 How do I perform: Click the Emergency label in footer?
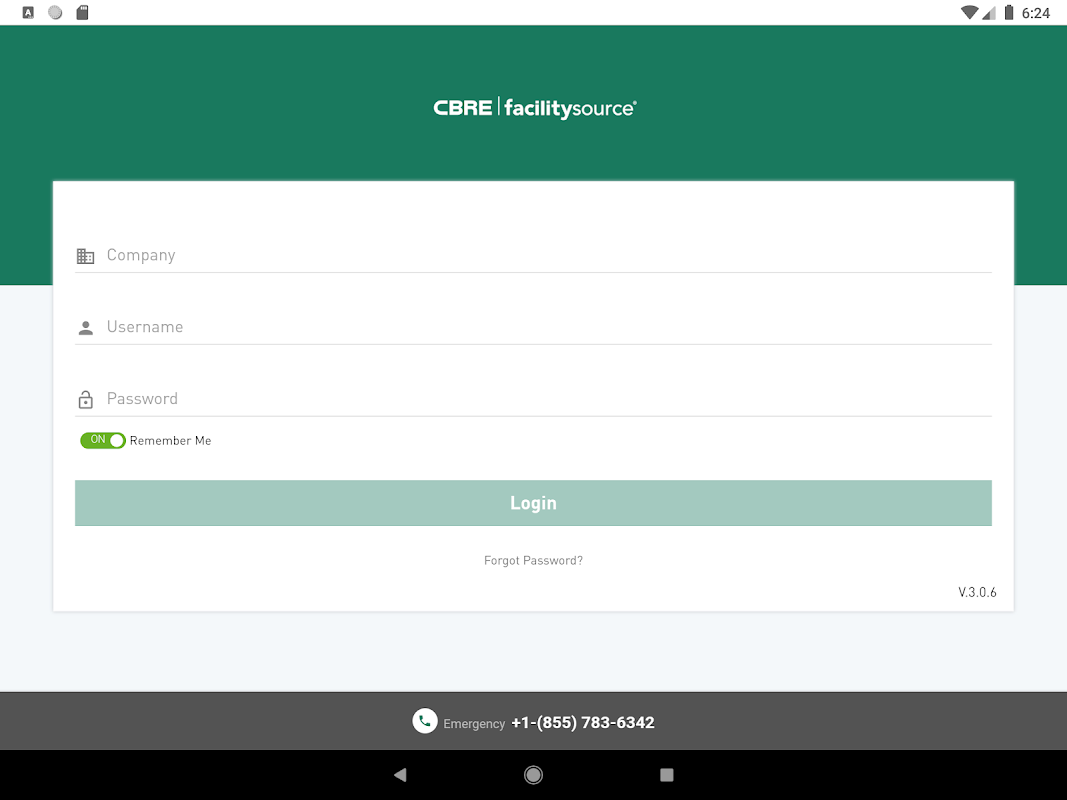tap(474, 724)
